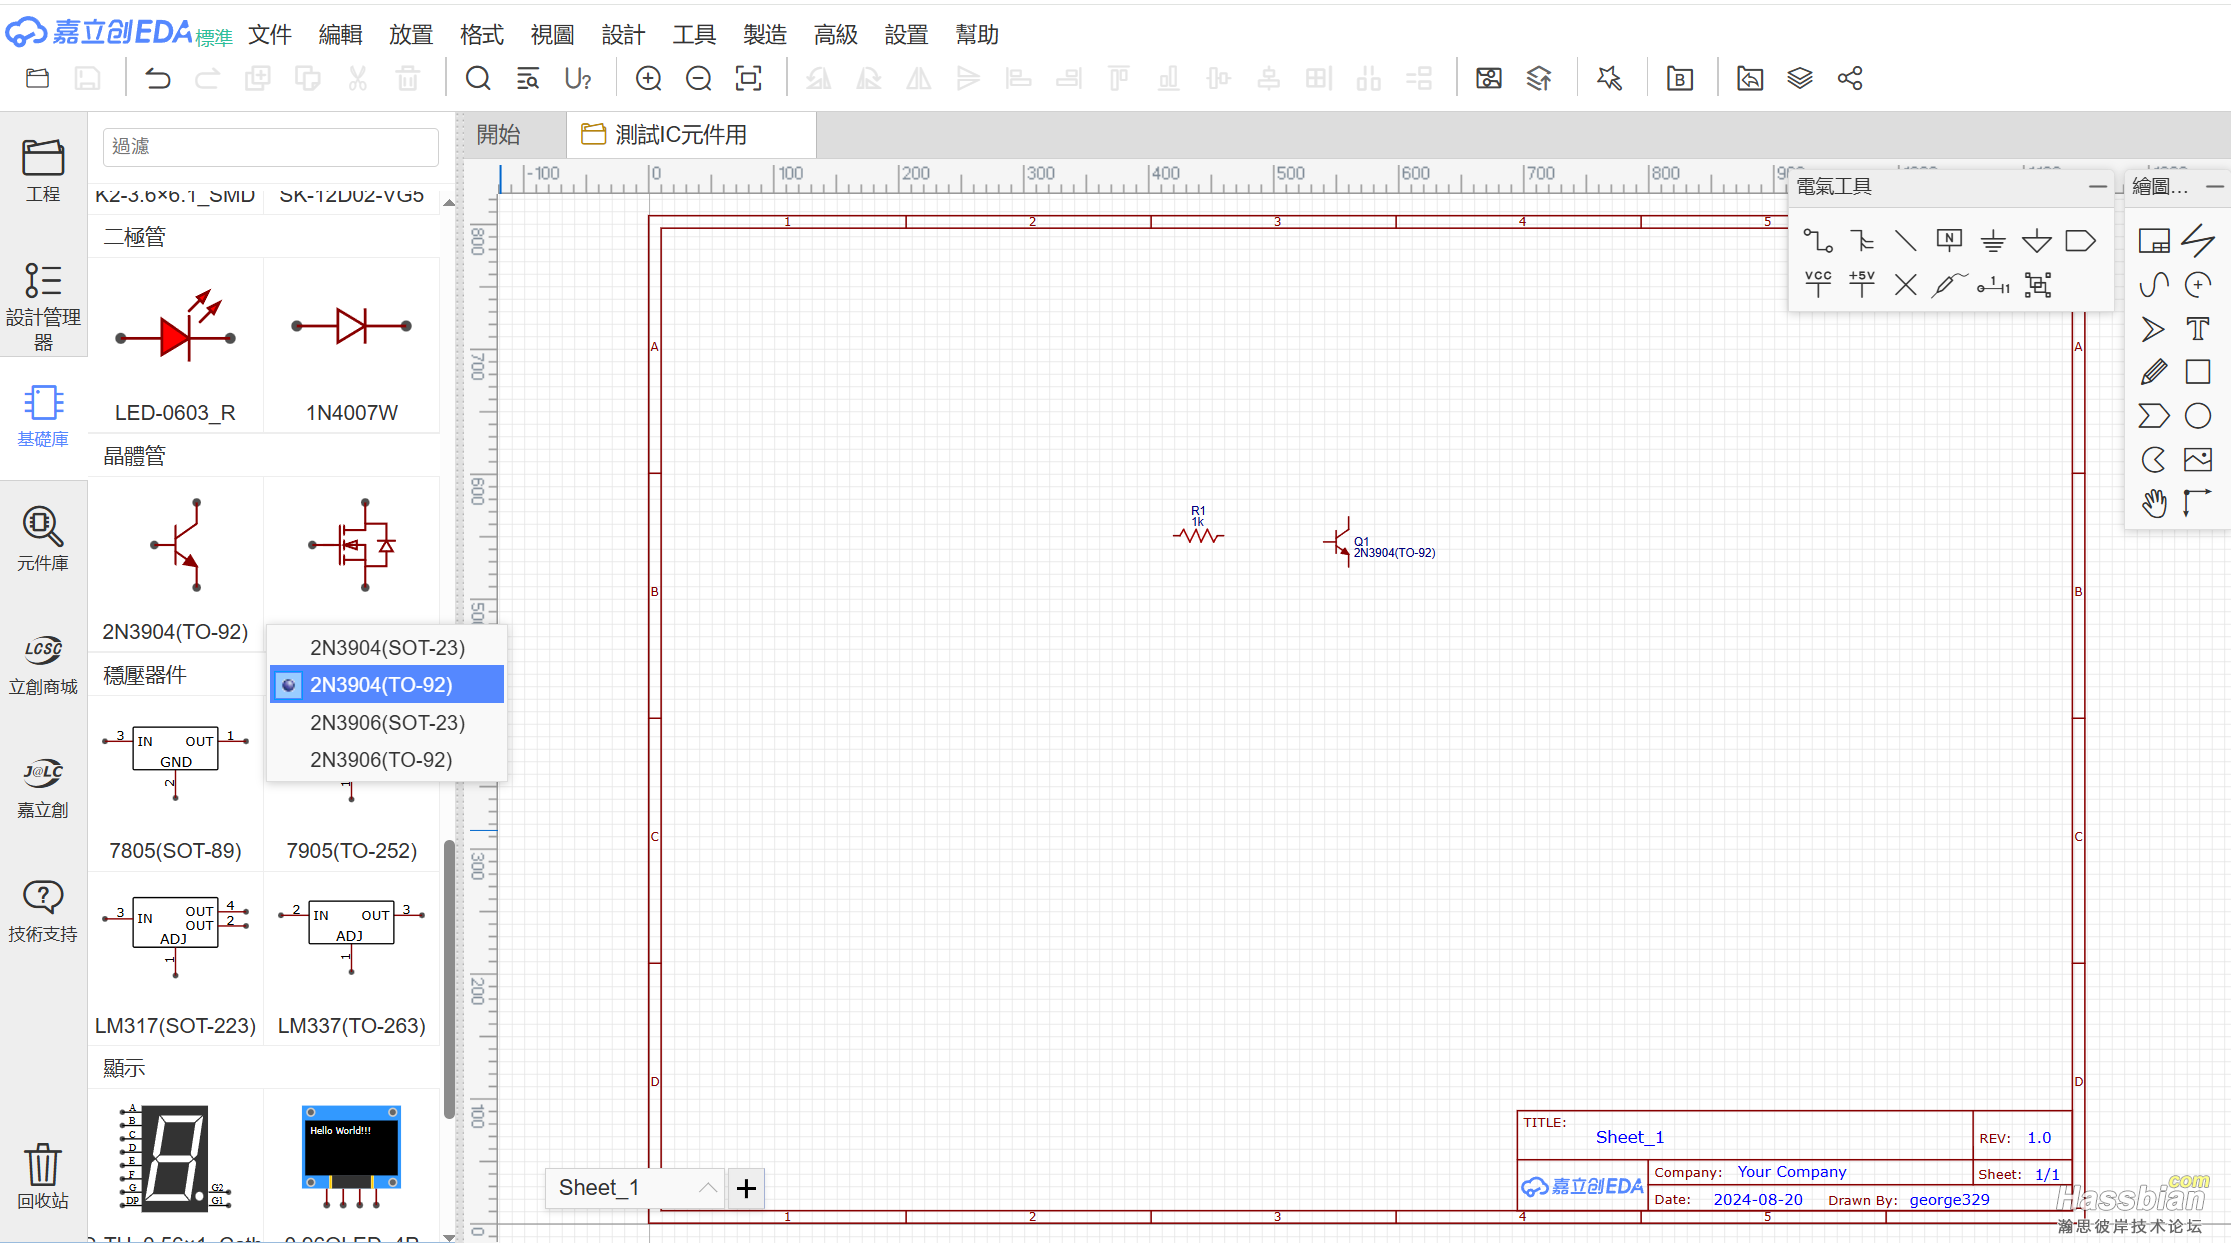Select the Ellipse drawing tool

[2198, 416]
